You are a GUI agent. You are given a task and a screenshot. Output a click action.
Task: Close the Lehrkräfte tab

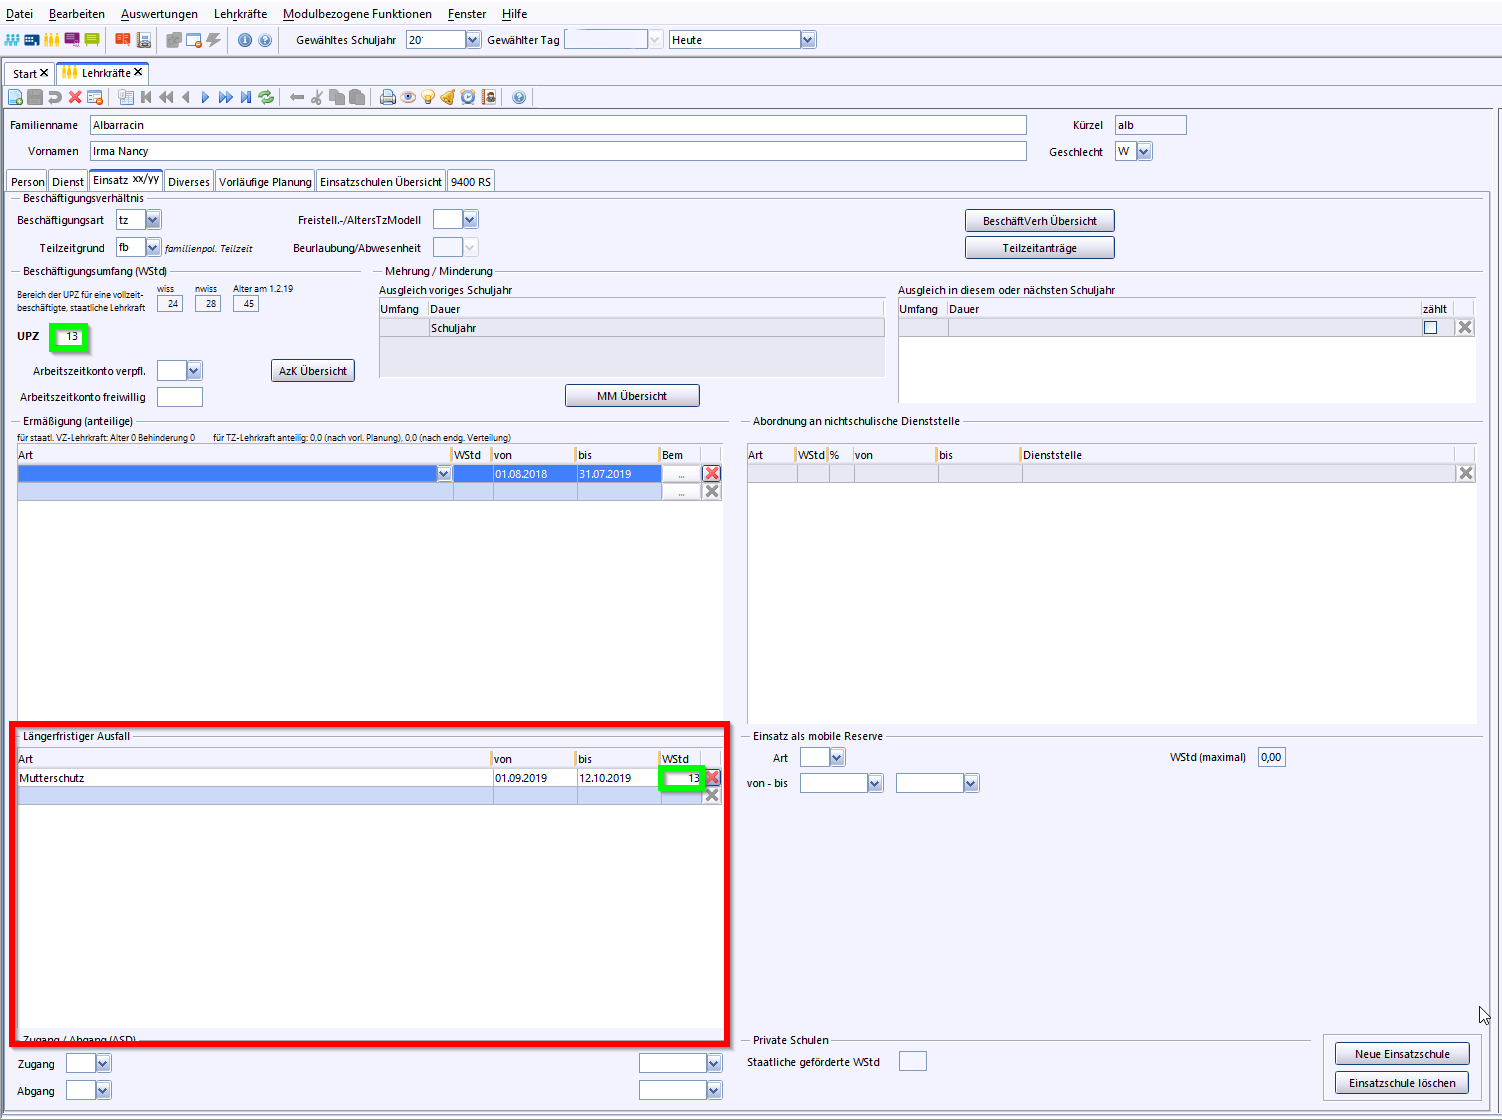(138, 72)
